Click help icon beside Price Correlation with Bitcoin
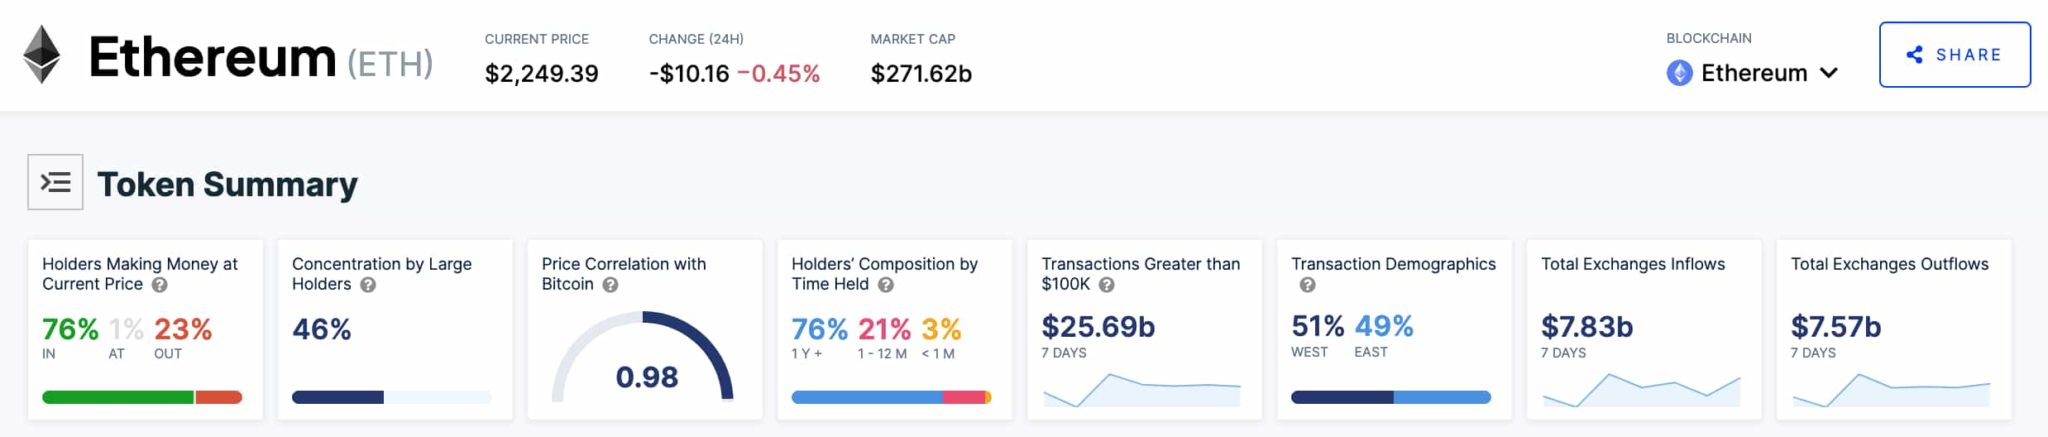Image resolution: width=2048 pixels, height=437 pixels. pyautogui.click(x=610, y=285)
